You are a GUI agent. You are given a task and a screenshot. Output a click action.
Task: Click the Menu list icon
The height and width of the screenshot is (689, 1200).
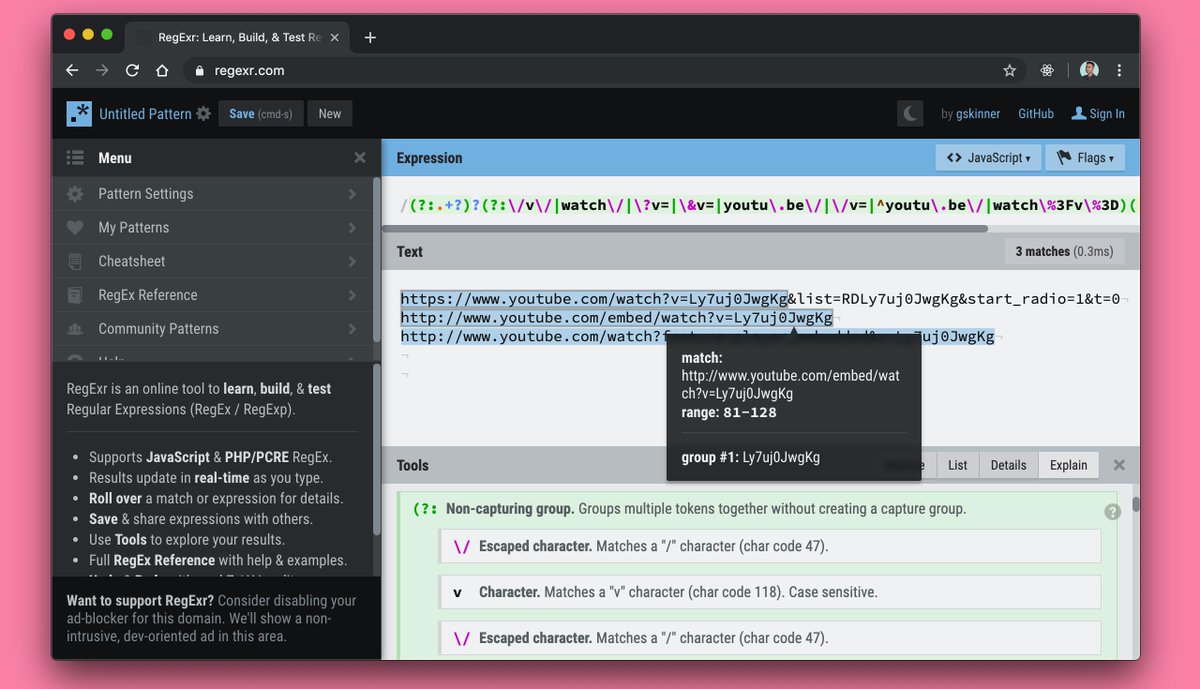pos(75,158)
